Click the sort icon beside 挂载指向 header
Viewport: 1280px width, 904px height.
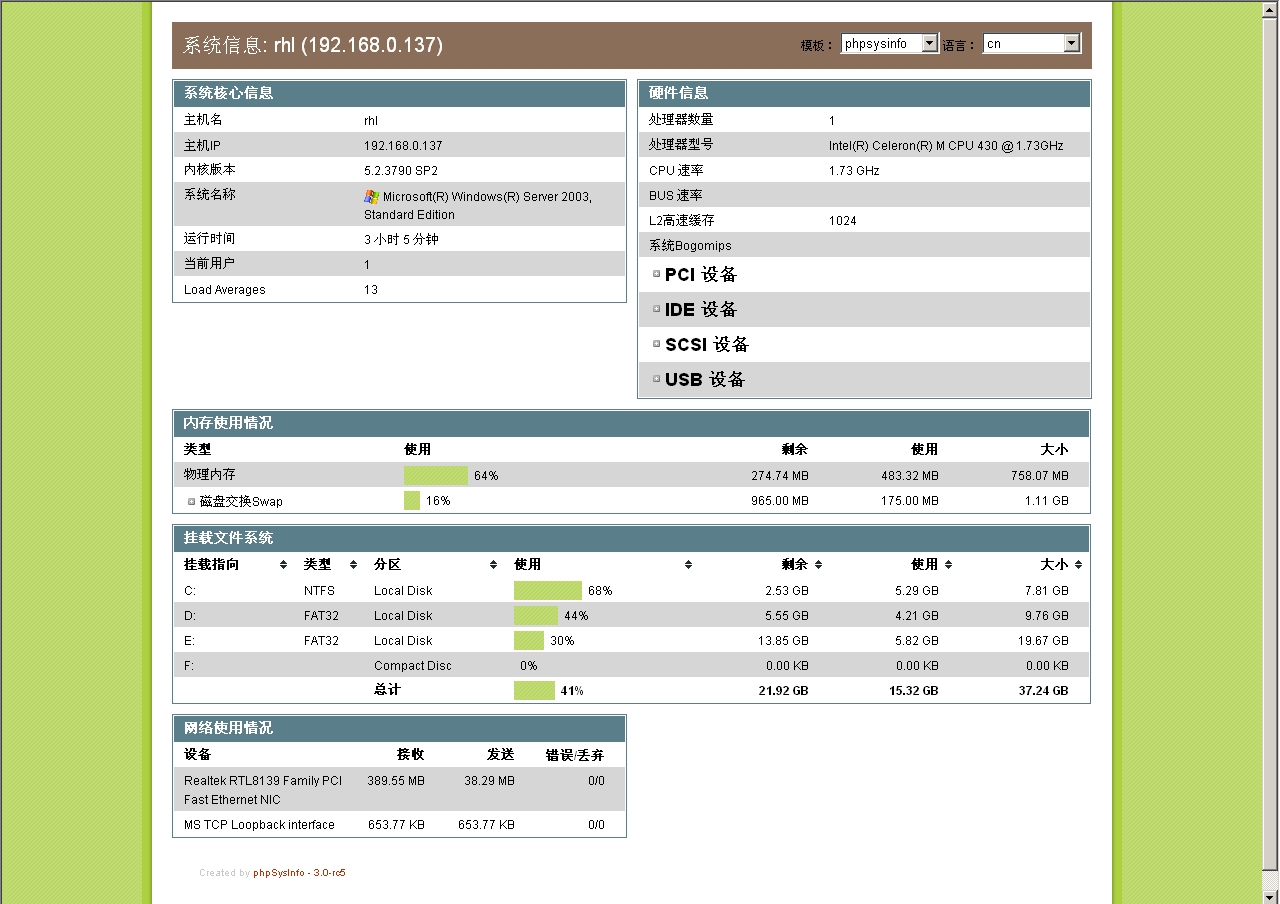282,564
